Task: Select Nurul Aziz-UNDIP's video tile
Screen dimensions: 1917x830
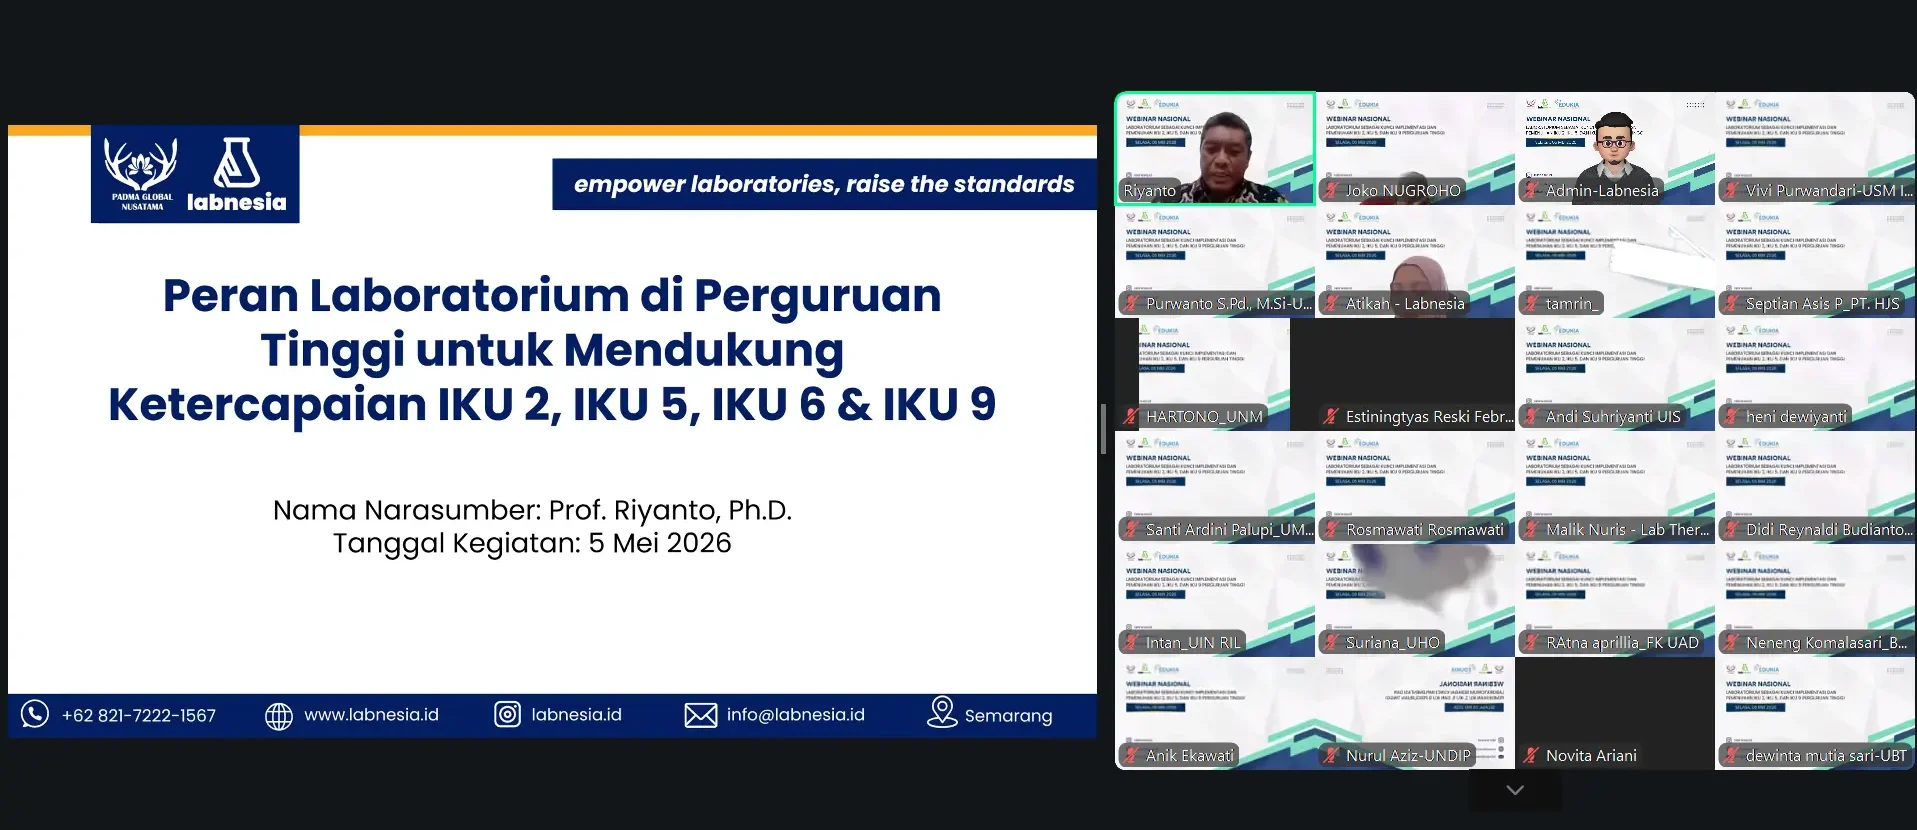Action: click(1415, 714)
